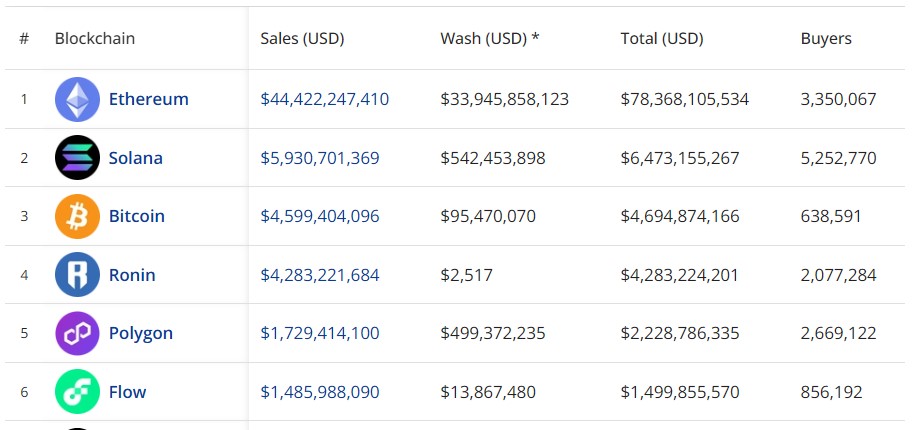The height and width of the screenshot is (430, 913).
Task: Open the Polygon blockchain name link
Action: 140,333
